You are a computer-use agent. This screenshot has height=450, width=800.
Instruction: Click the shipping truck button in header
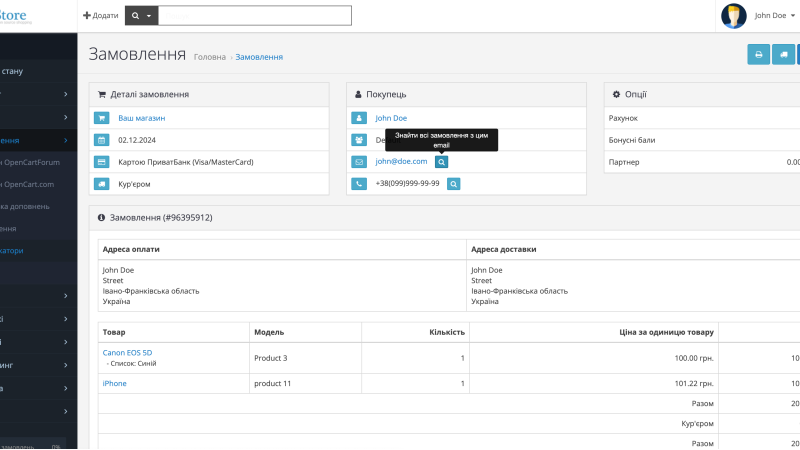pos(783,55)
